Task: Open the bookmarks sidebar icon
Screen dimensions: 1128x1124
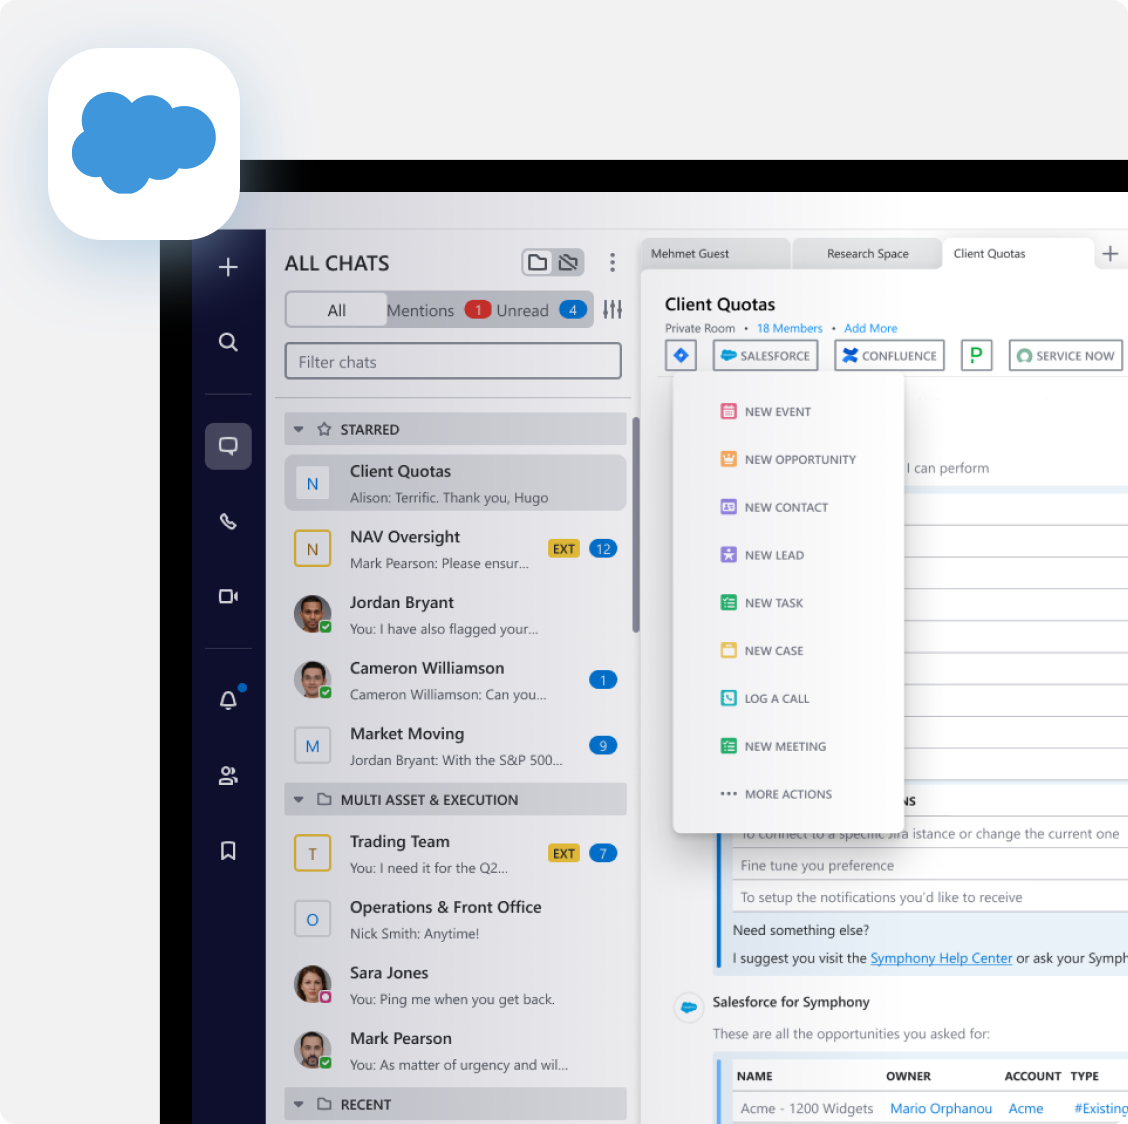Action: (x=228, y=851)
